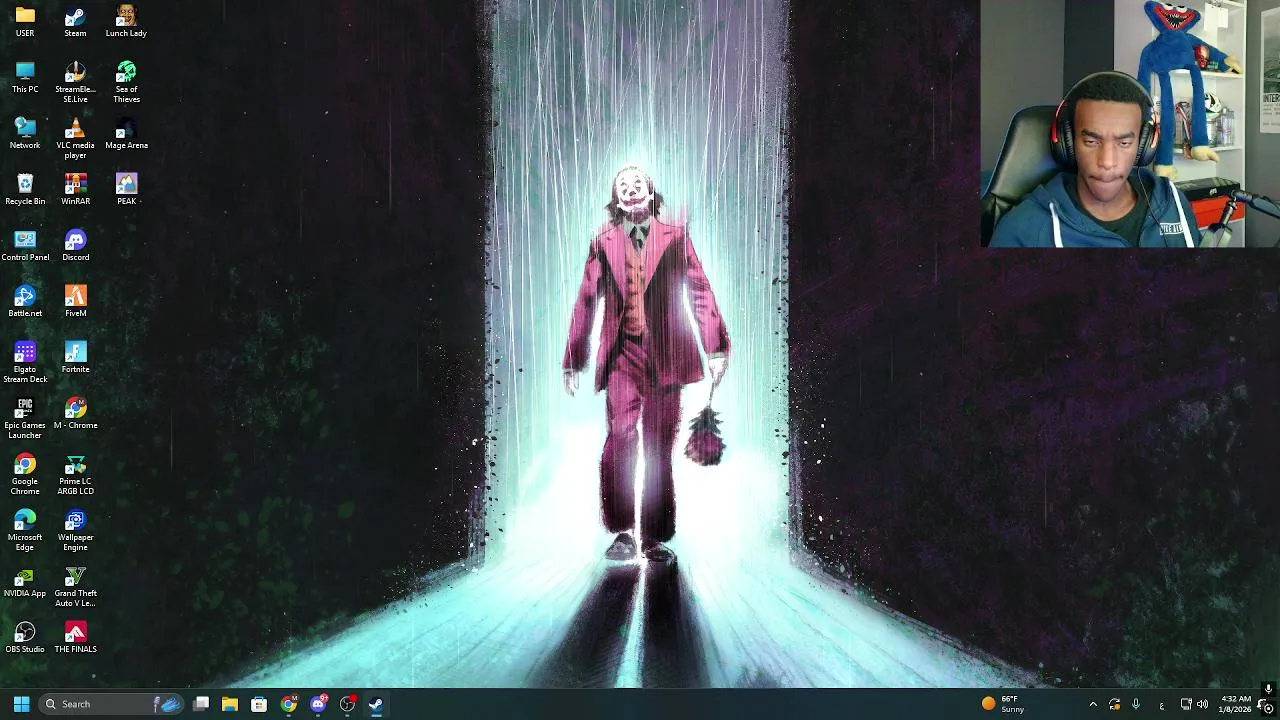The image size is (1280, 720).
Task: Select the Control Panel desktop icon
Action: click(x=25, y=246)
